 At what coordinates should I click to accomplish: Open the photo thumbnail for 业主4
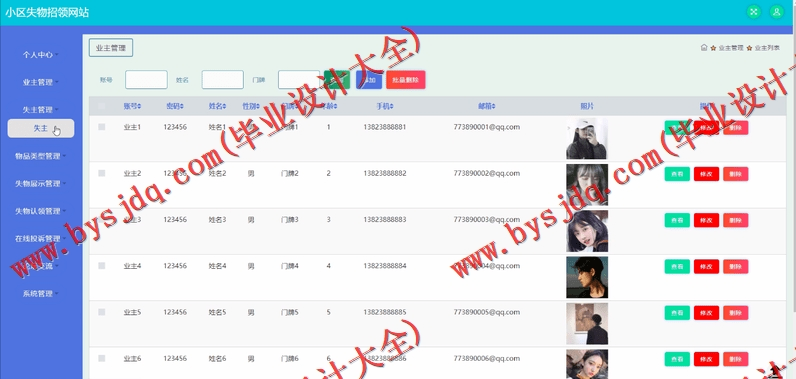587,277
